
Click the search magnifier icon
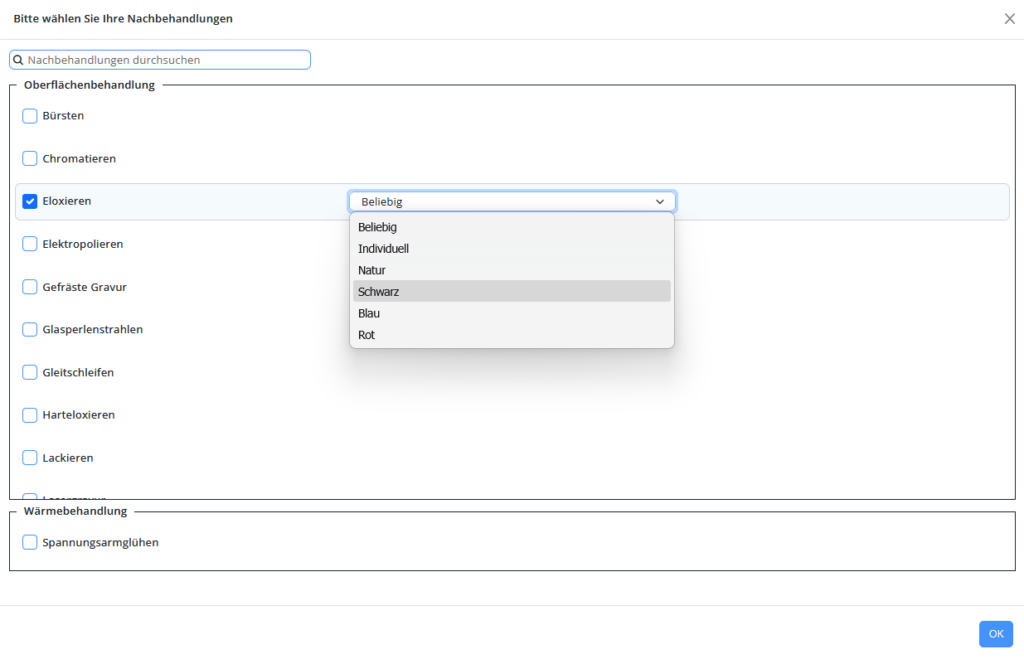(x=18, y=60)
